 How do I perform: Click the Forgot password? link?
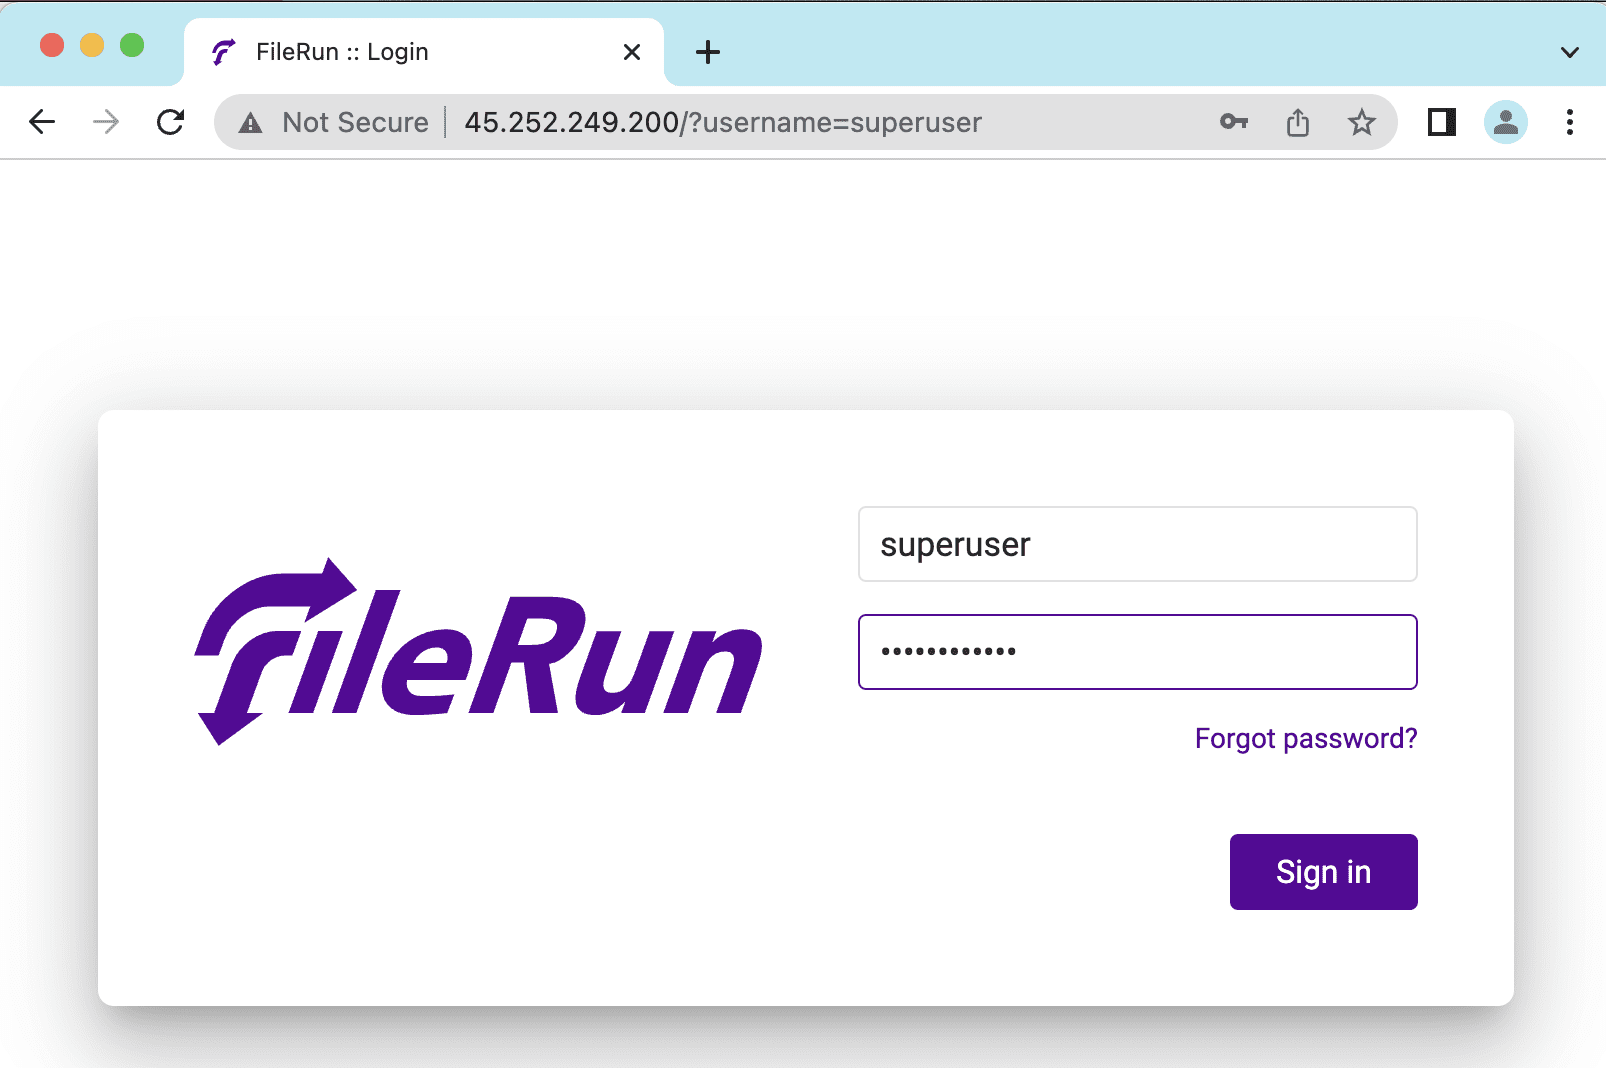click(1305, 739)
